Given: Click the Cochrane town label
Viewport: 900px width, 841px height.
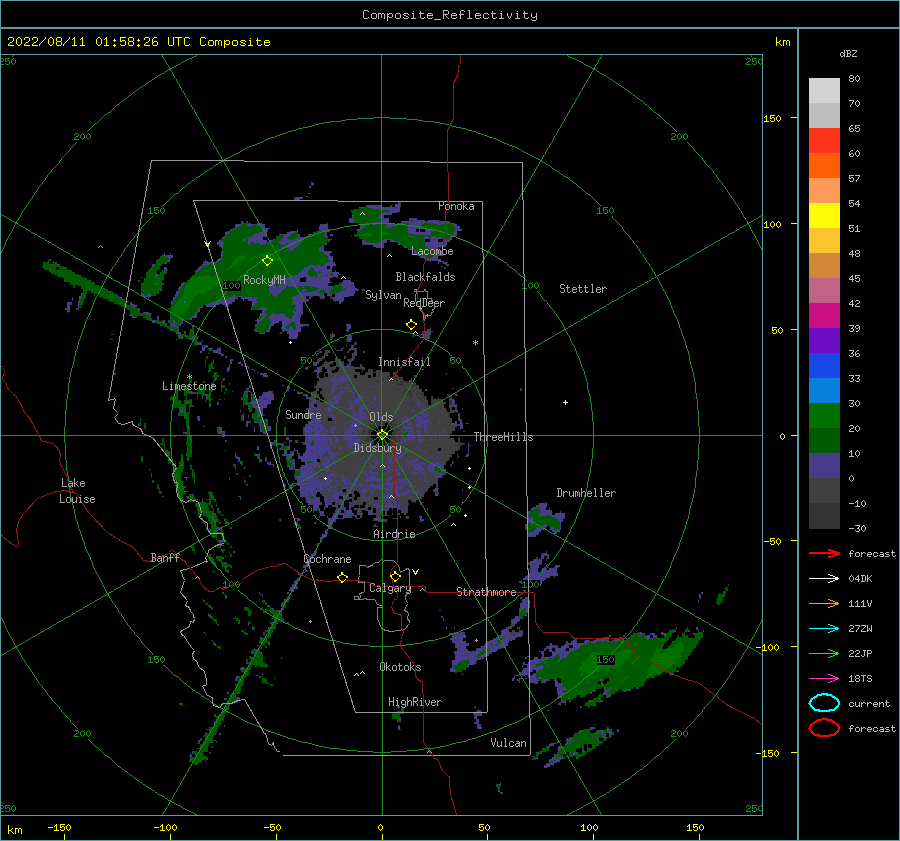Looking at the screenshot, I should (x=327, y=559).
